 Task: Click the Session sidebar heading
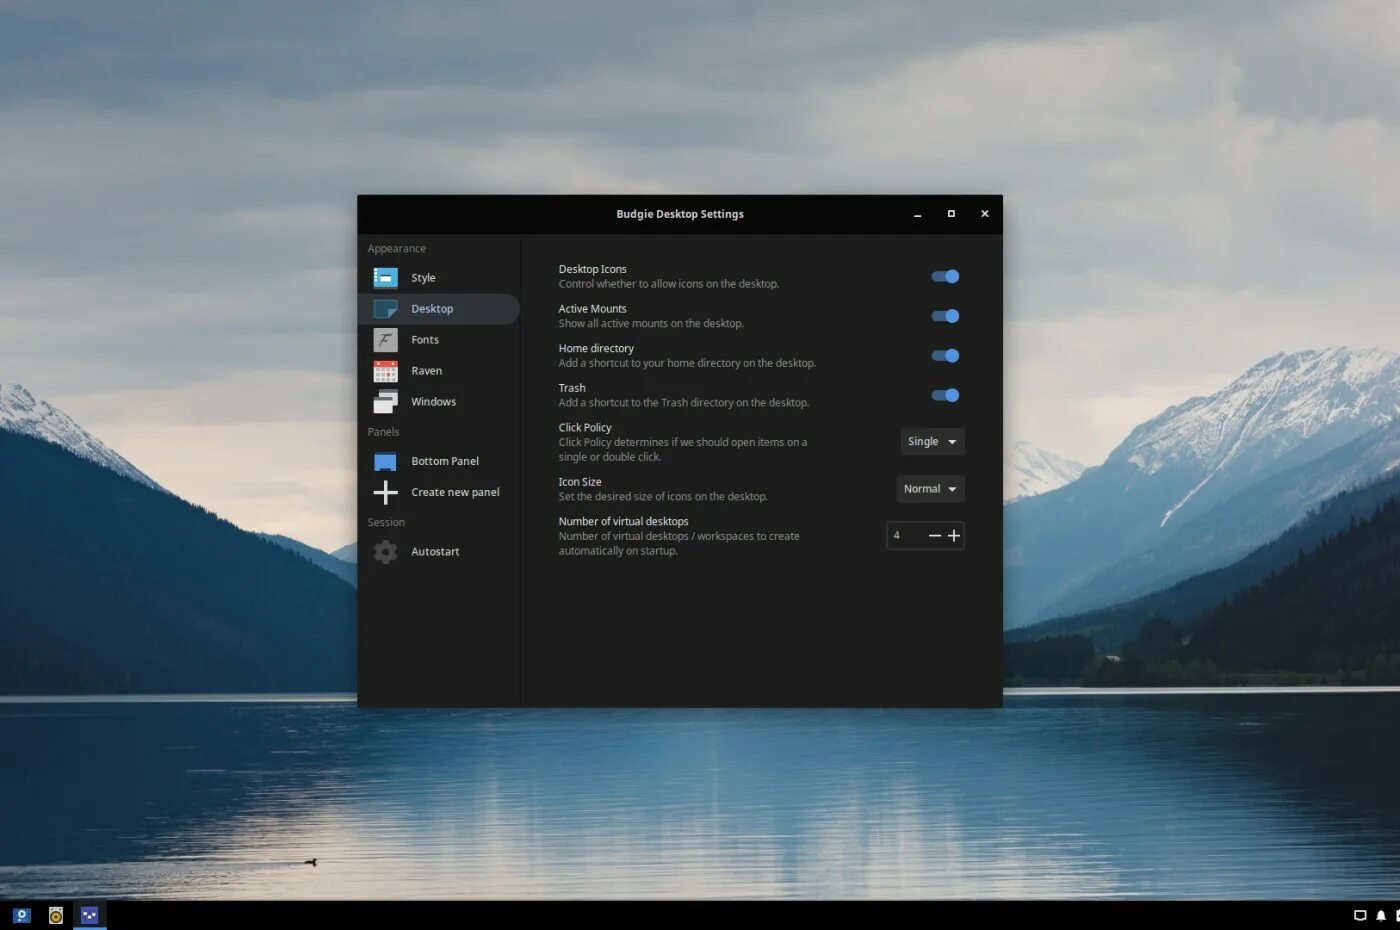click(386, 523)
